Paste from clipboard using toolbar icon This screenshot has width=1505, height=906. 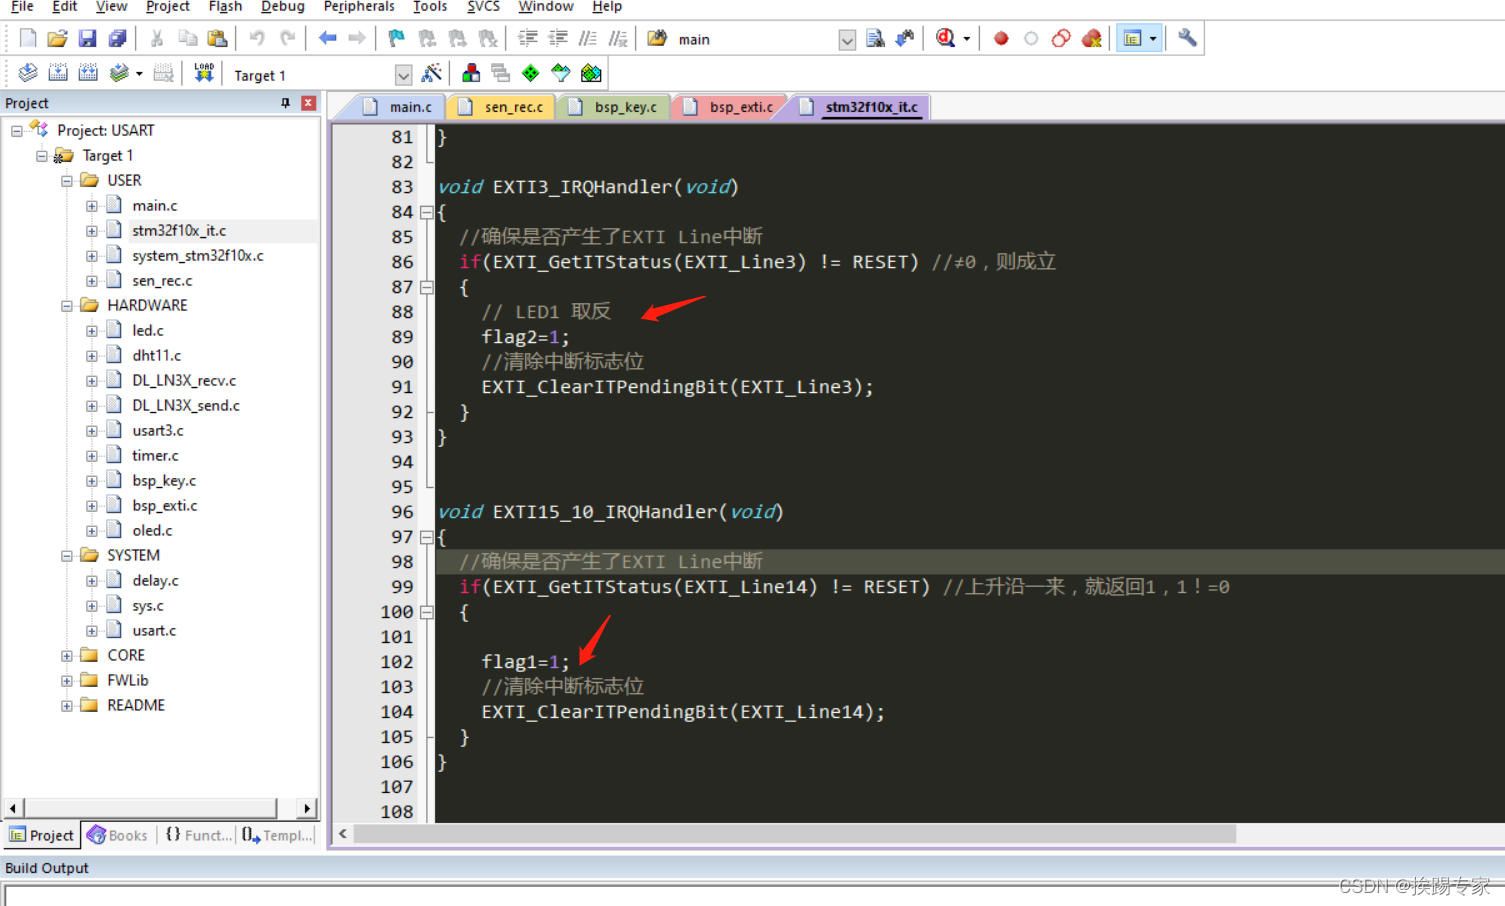(217, 39)
